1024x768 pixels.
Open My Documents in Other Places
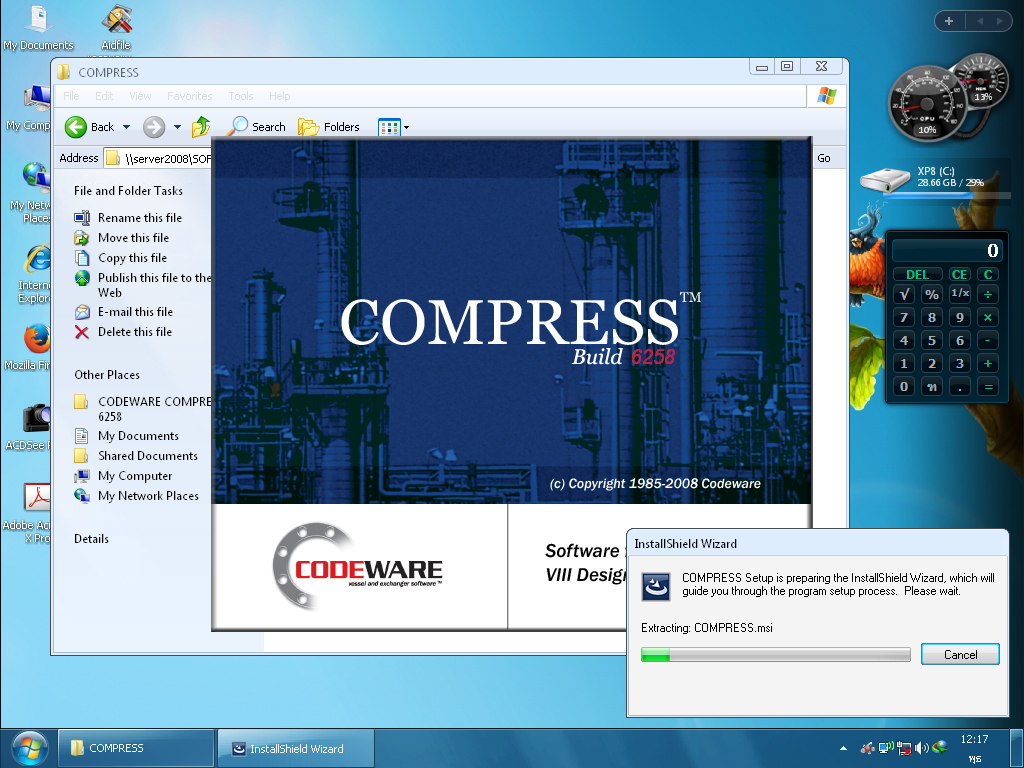point(138,436)
